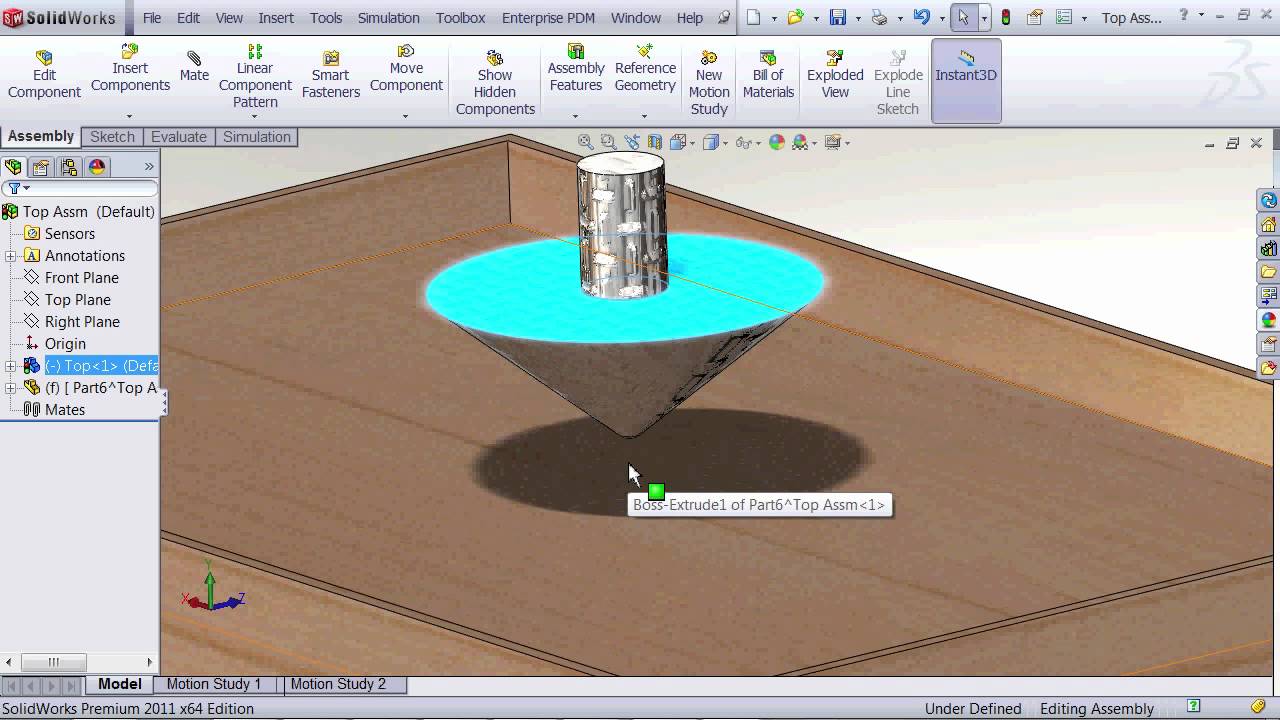Switch to the Simulation ribbon tab
Viewport: 1280px width, 720px height.
point(257,137)
